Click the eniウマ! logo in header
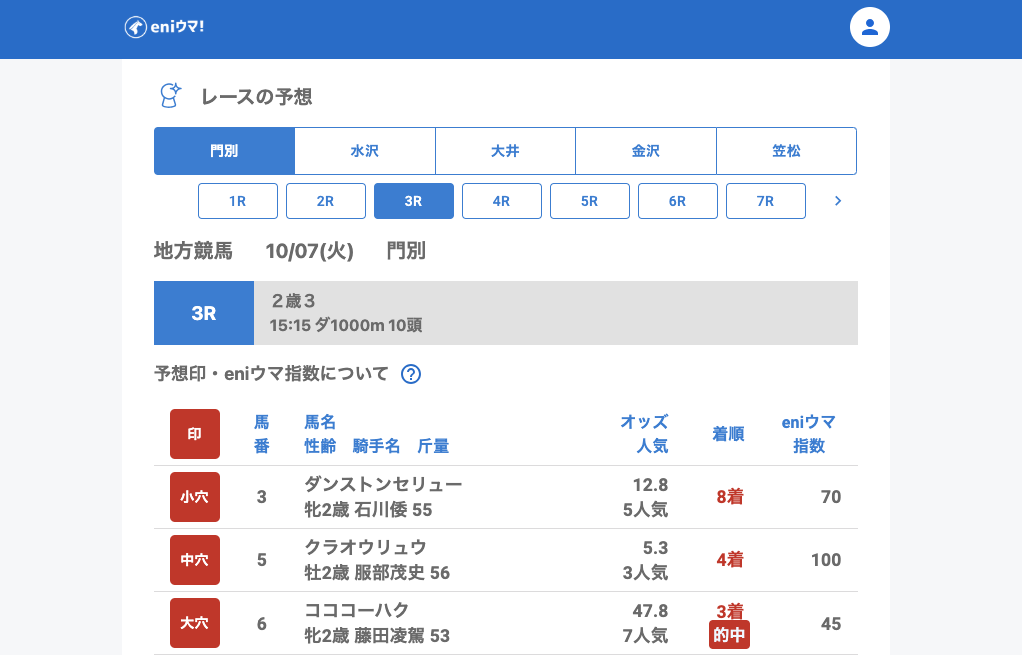 tap(165, 27)
